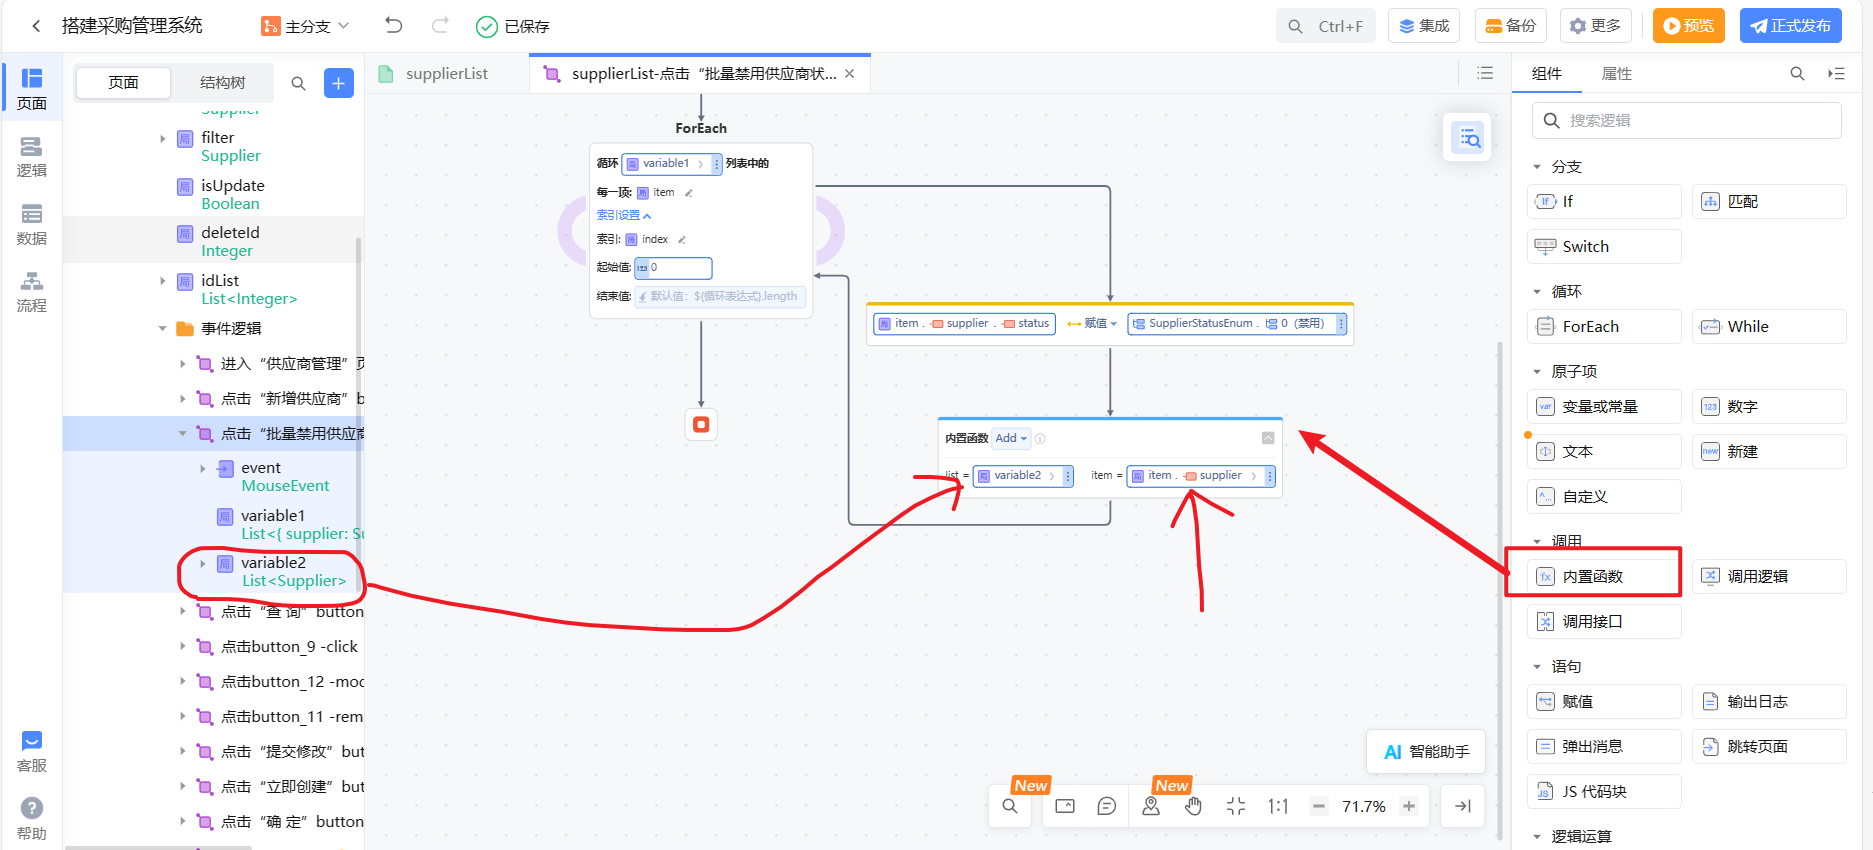
Task: Collapse the 索引设置 section
Action: click(624, 215)
